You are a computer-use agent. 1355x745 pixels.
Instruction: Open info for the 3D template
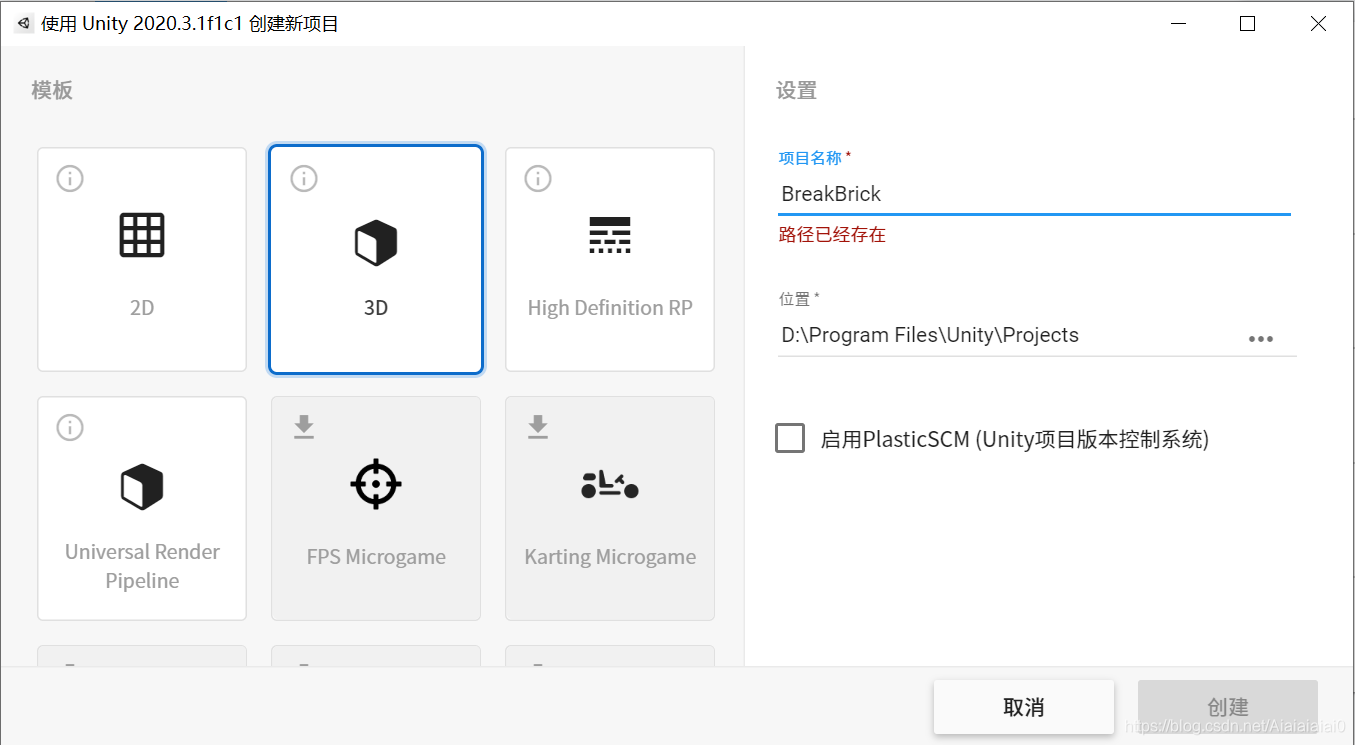click(304, 179)
